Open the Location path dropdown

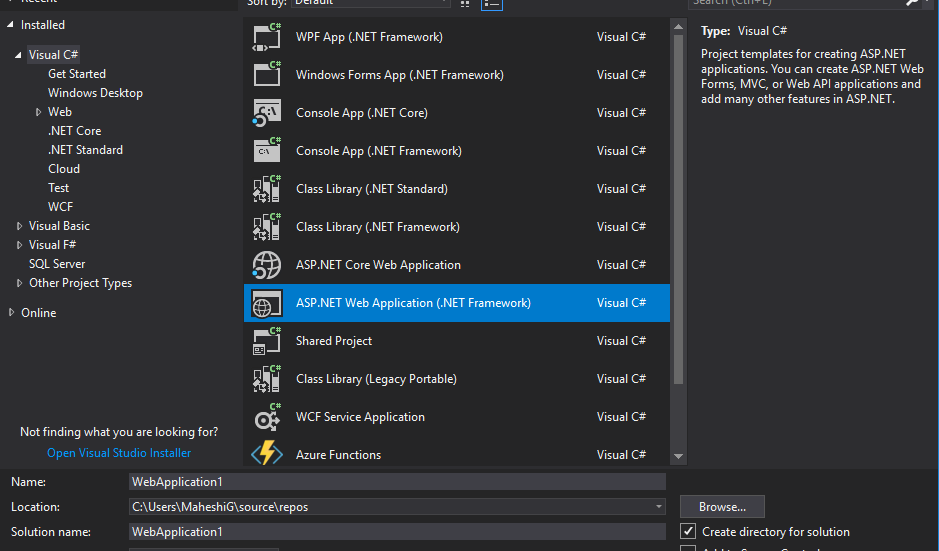pos(659,507)
